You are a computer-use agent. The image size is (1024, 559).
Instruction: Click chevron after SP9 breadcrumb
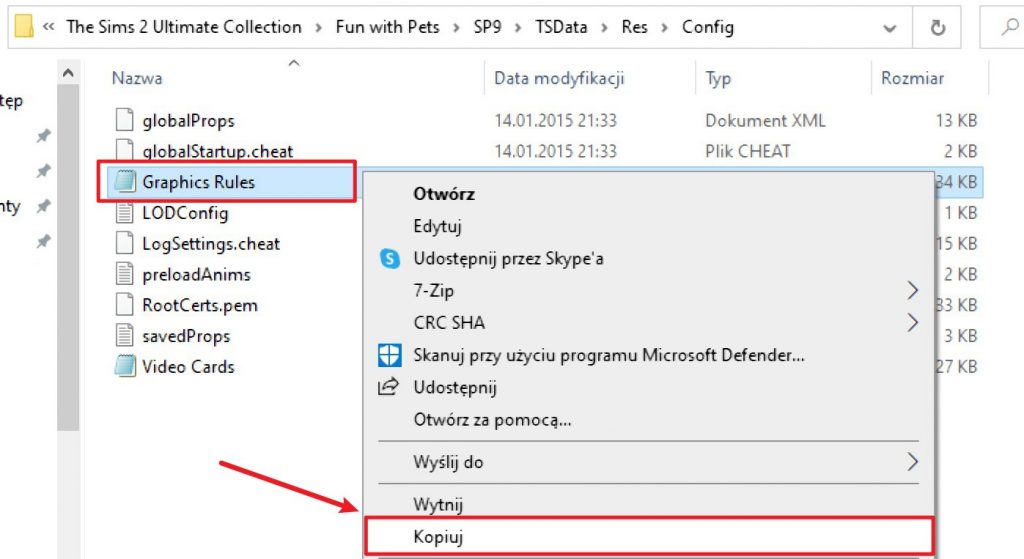518,27
